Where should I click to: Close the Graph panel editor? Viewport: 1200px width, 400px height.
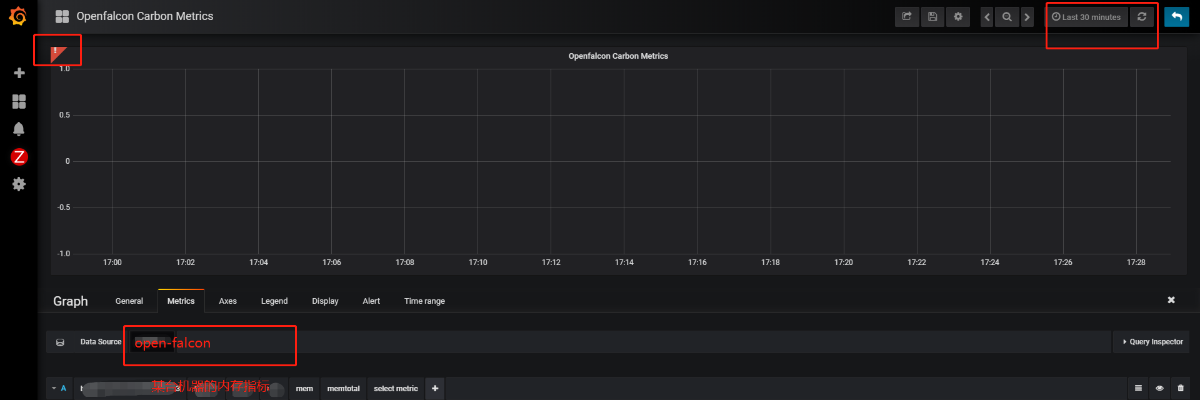[x=1171, y=300]
